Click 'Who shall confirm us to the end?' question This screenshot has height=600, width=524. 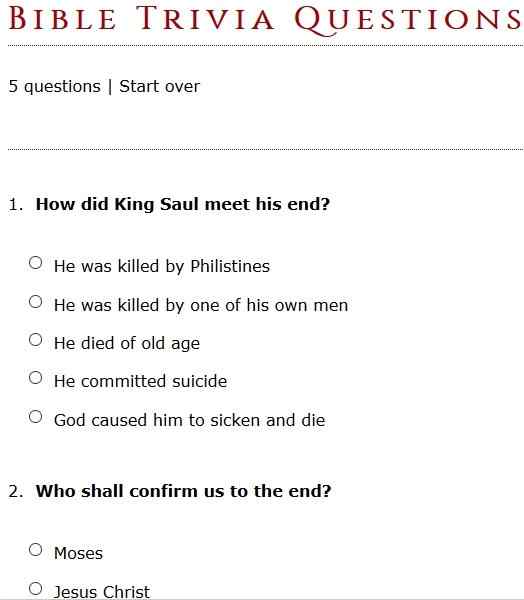tap(183, 491)
